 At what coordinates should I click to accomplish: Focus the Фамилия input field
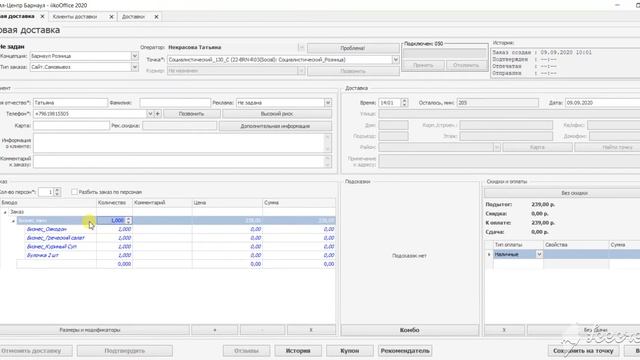coord(175,103)
